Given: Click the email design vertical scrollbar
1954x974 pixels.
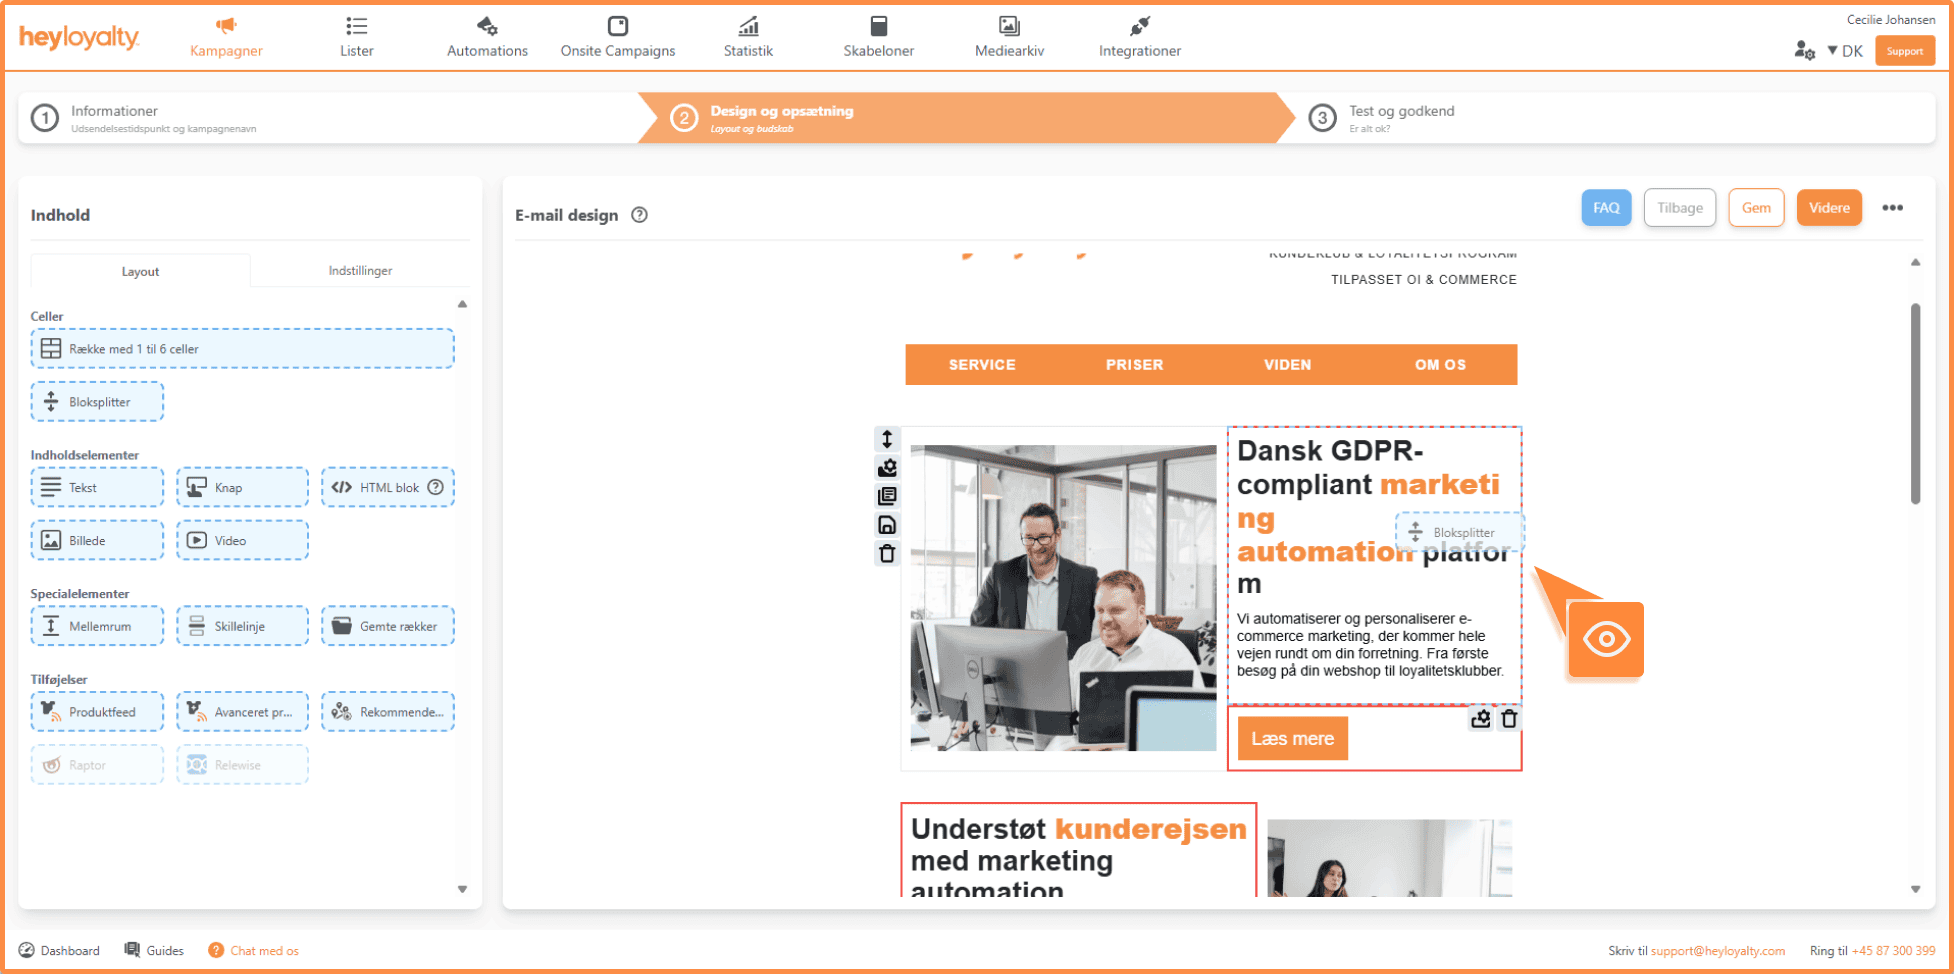Looking at the screenshot, I should point(1915,404).
